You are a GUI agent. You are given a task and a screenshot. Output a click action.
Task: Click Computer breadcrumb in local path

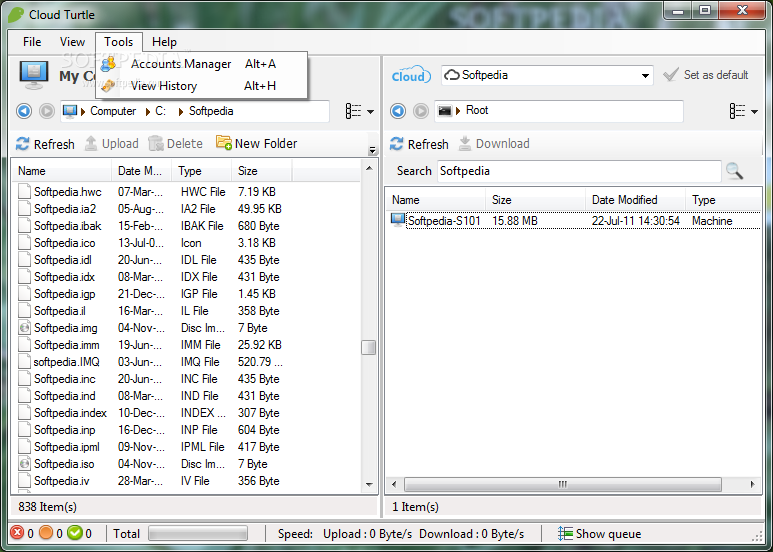(113, 111)
